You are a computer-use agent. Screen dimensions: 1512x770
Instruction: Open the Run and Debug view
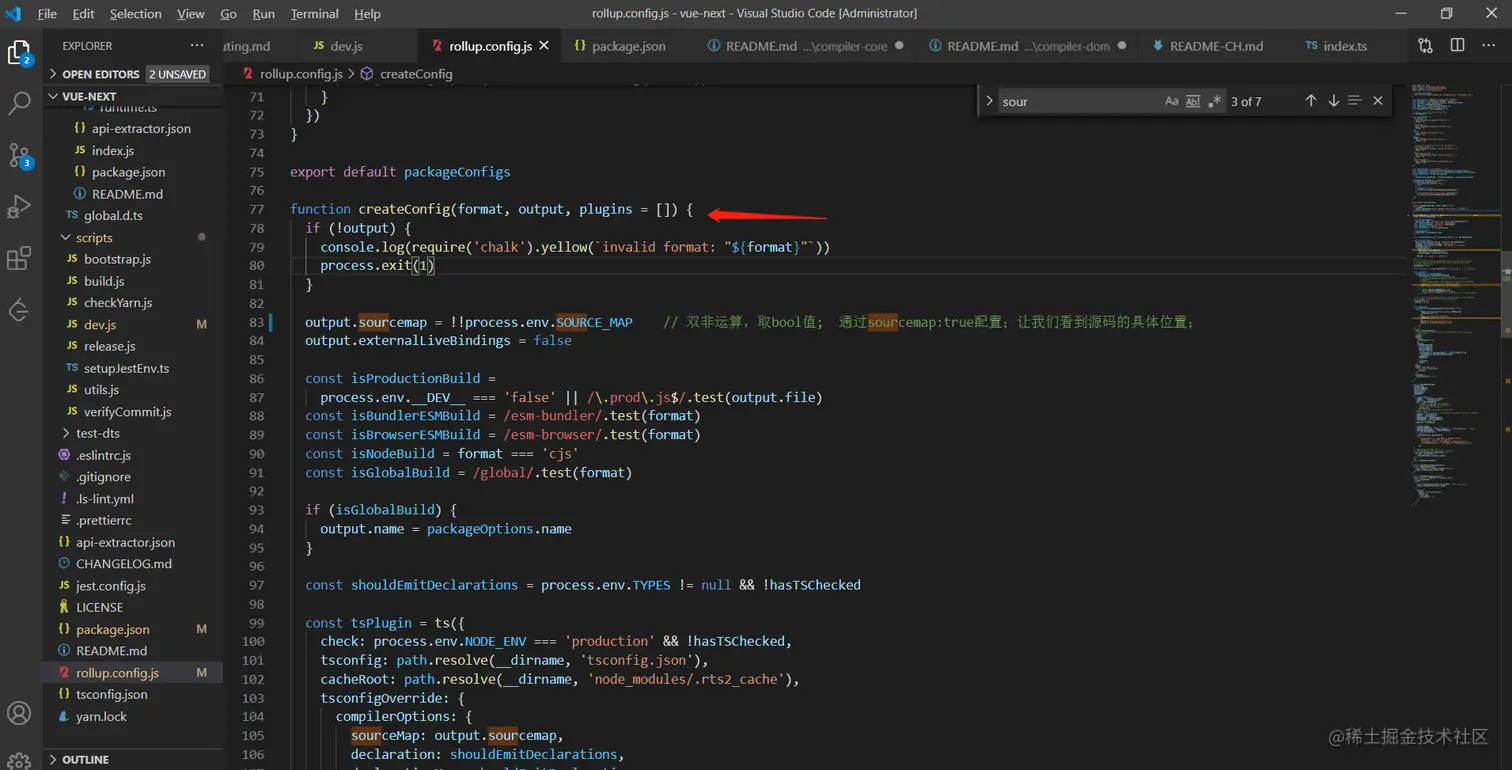coord(20,207)
